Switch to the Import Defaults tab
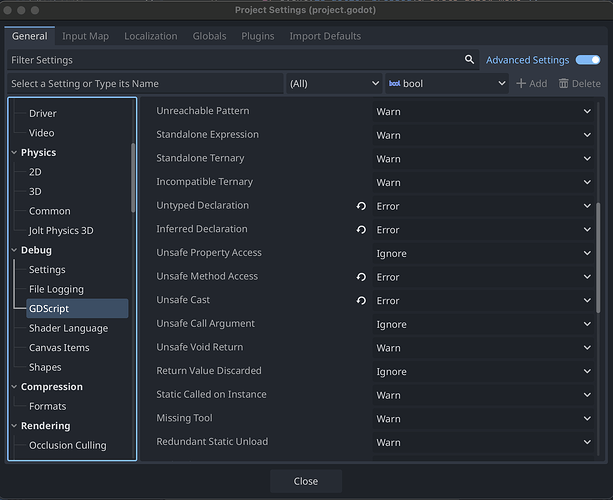 325,36
